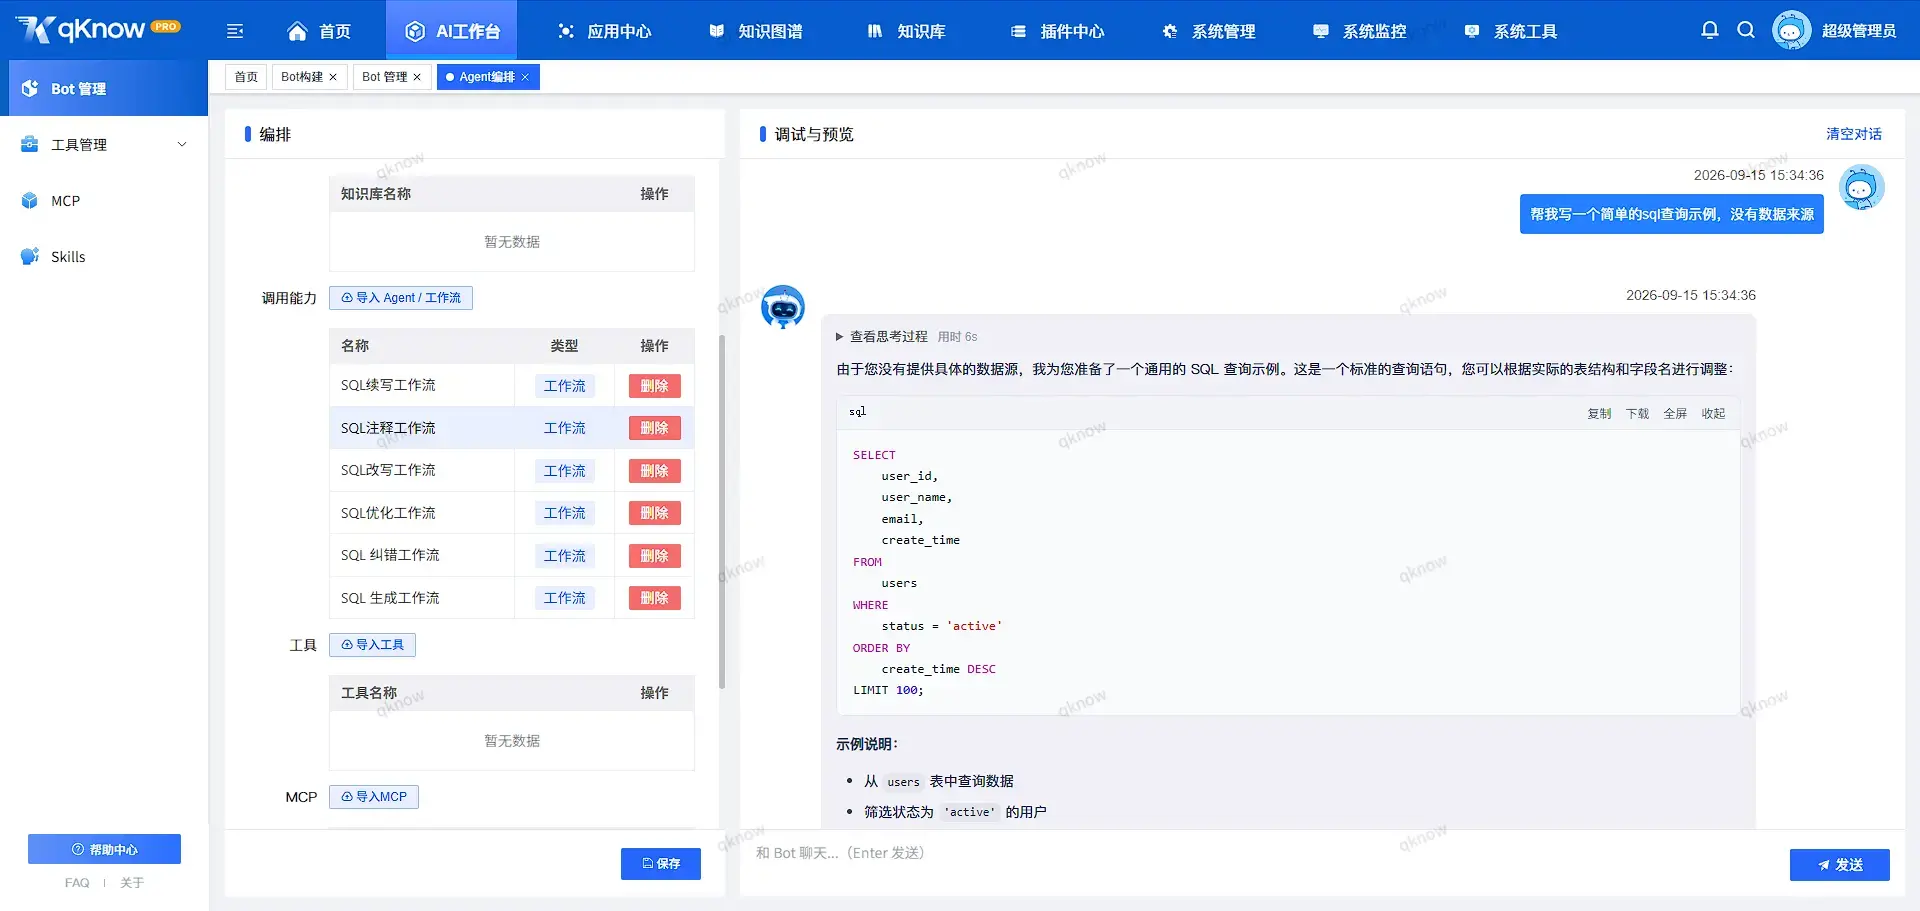Click 导入 Agent / 工作流 button
The width and height of the screenshot is (1920, 911).
pyautogui.click(x=401, y=298)
